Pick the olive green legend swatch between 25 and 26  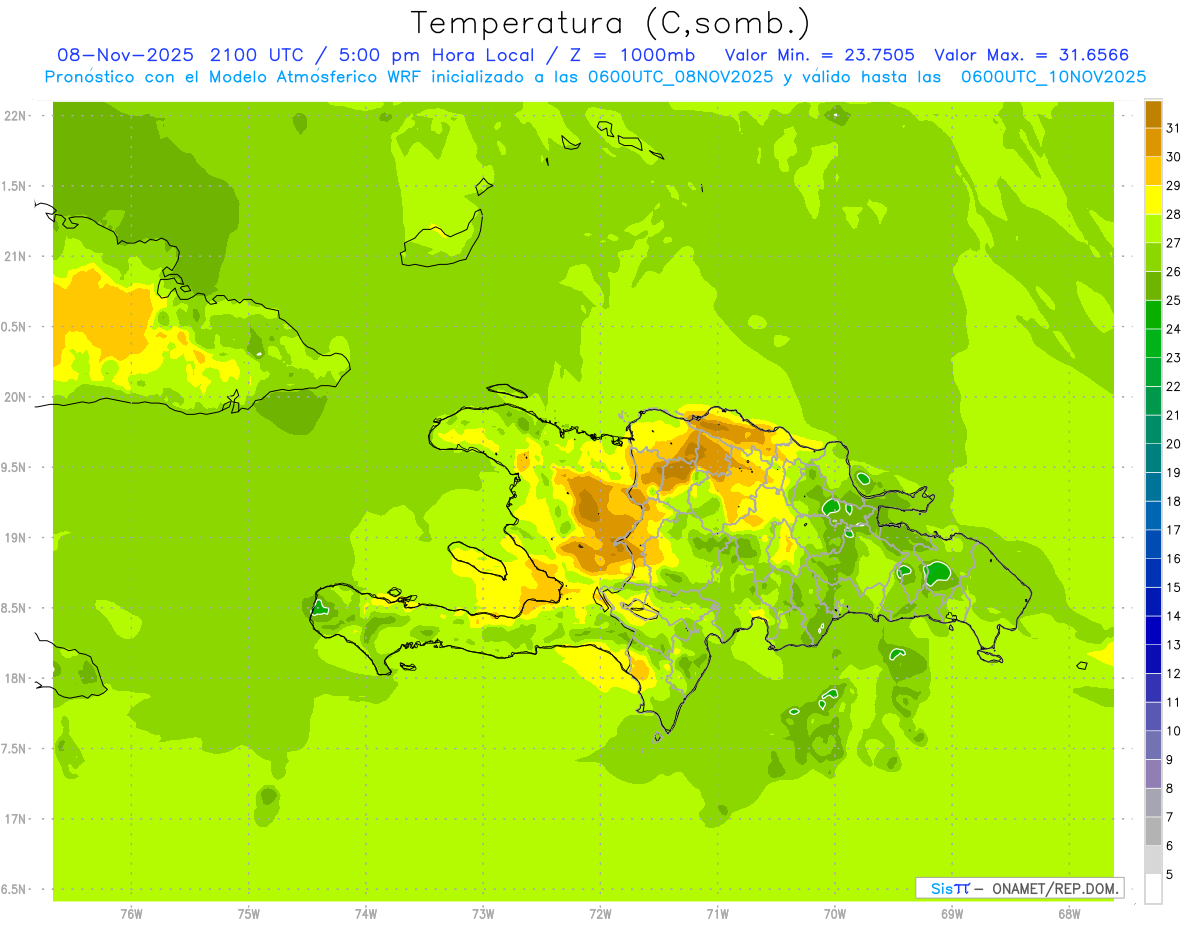(x=1153, y=286)
